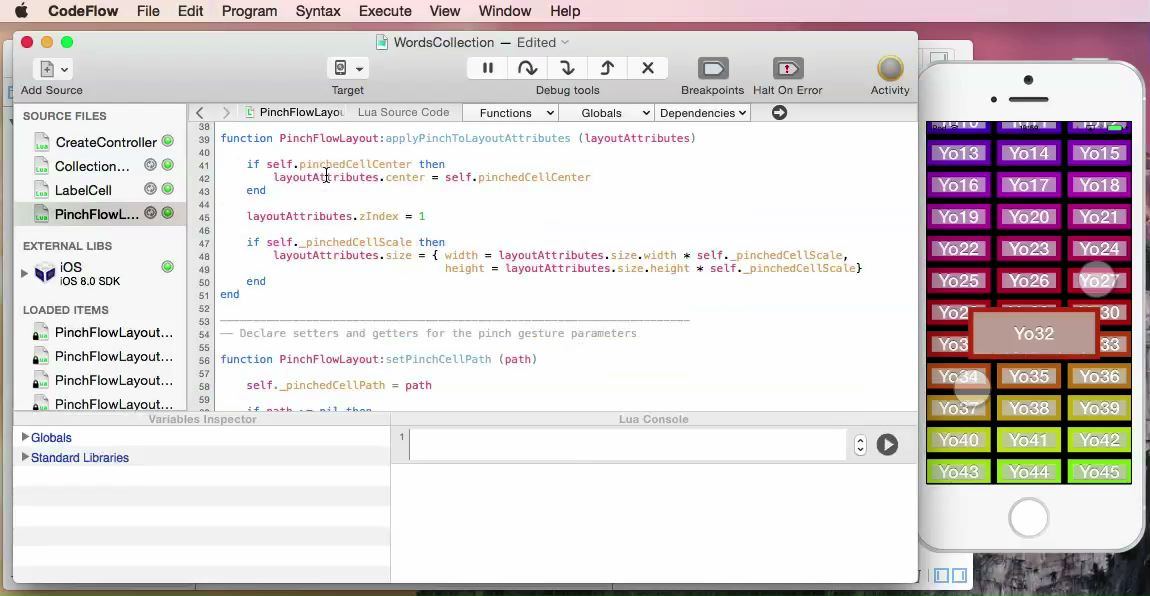Viewport: 1150px width, 596px height.
Task: Toggle green status dot for iOS library
Action: click(168, 267)
